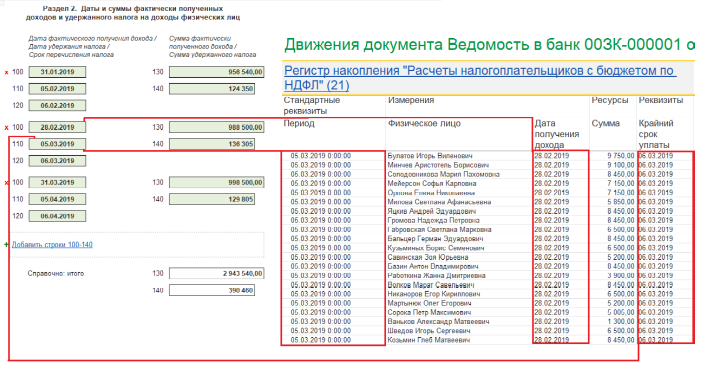This screenshot has width=705, height=369.
Task: Edit date 05.02.2019 in line 110
Action: [57, 89]
